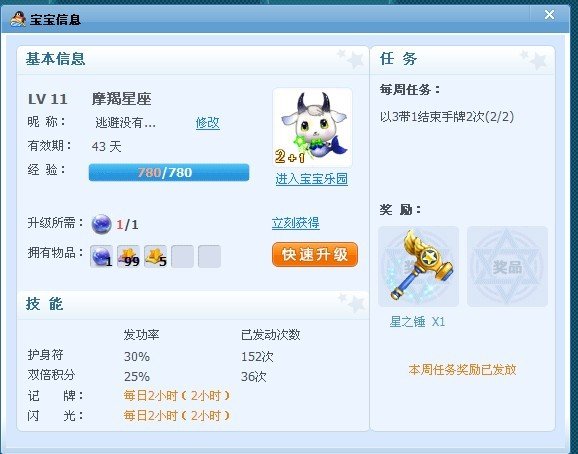
Task: Click the first empty owned item slot
Action: (182, 256)
